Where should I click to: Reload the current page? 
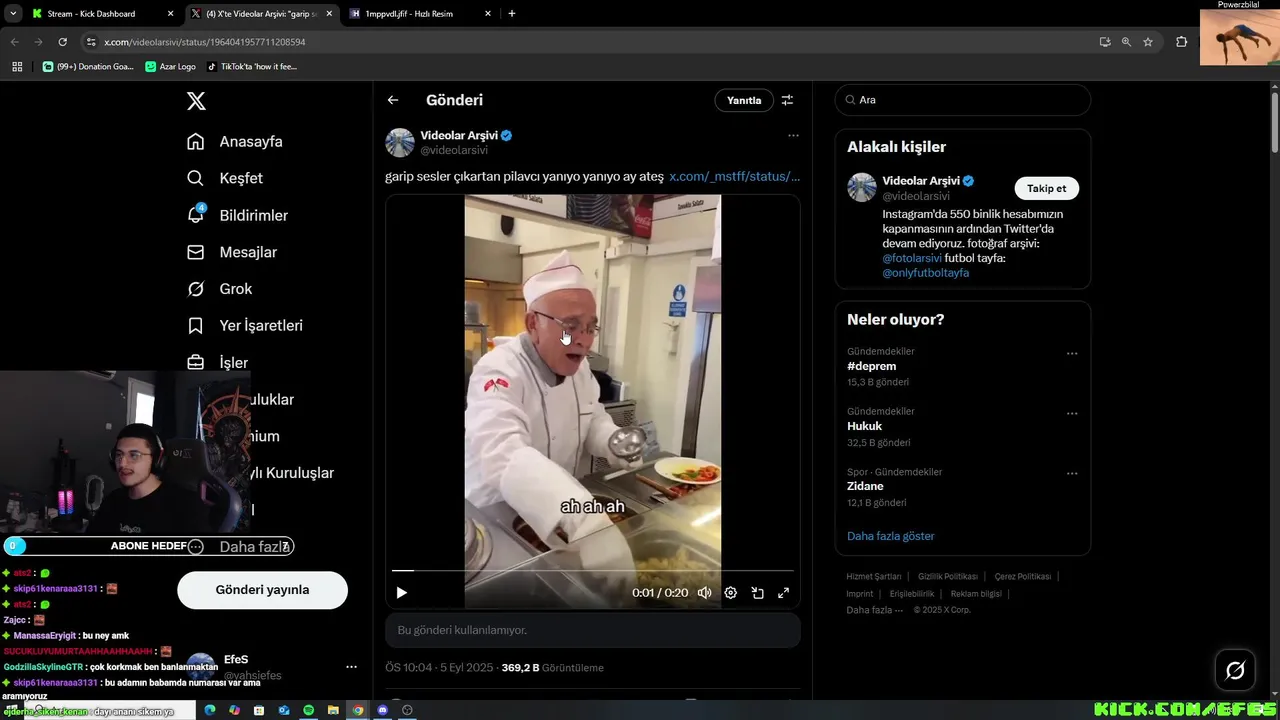pos(62,42)
